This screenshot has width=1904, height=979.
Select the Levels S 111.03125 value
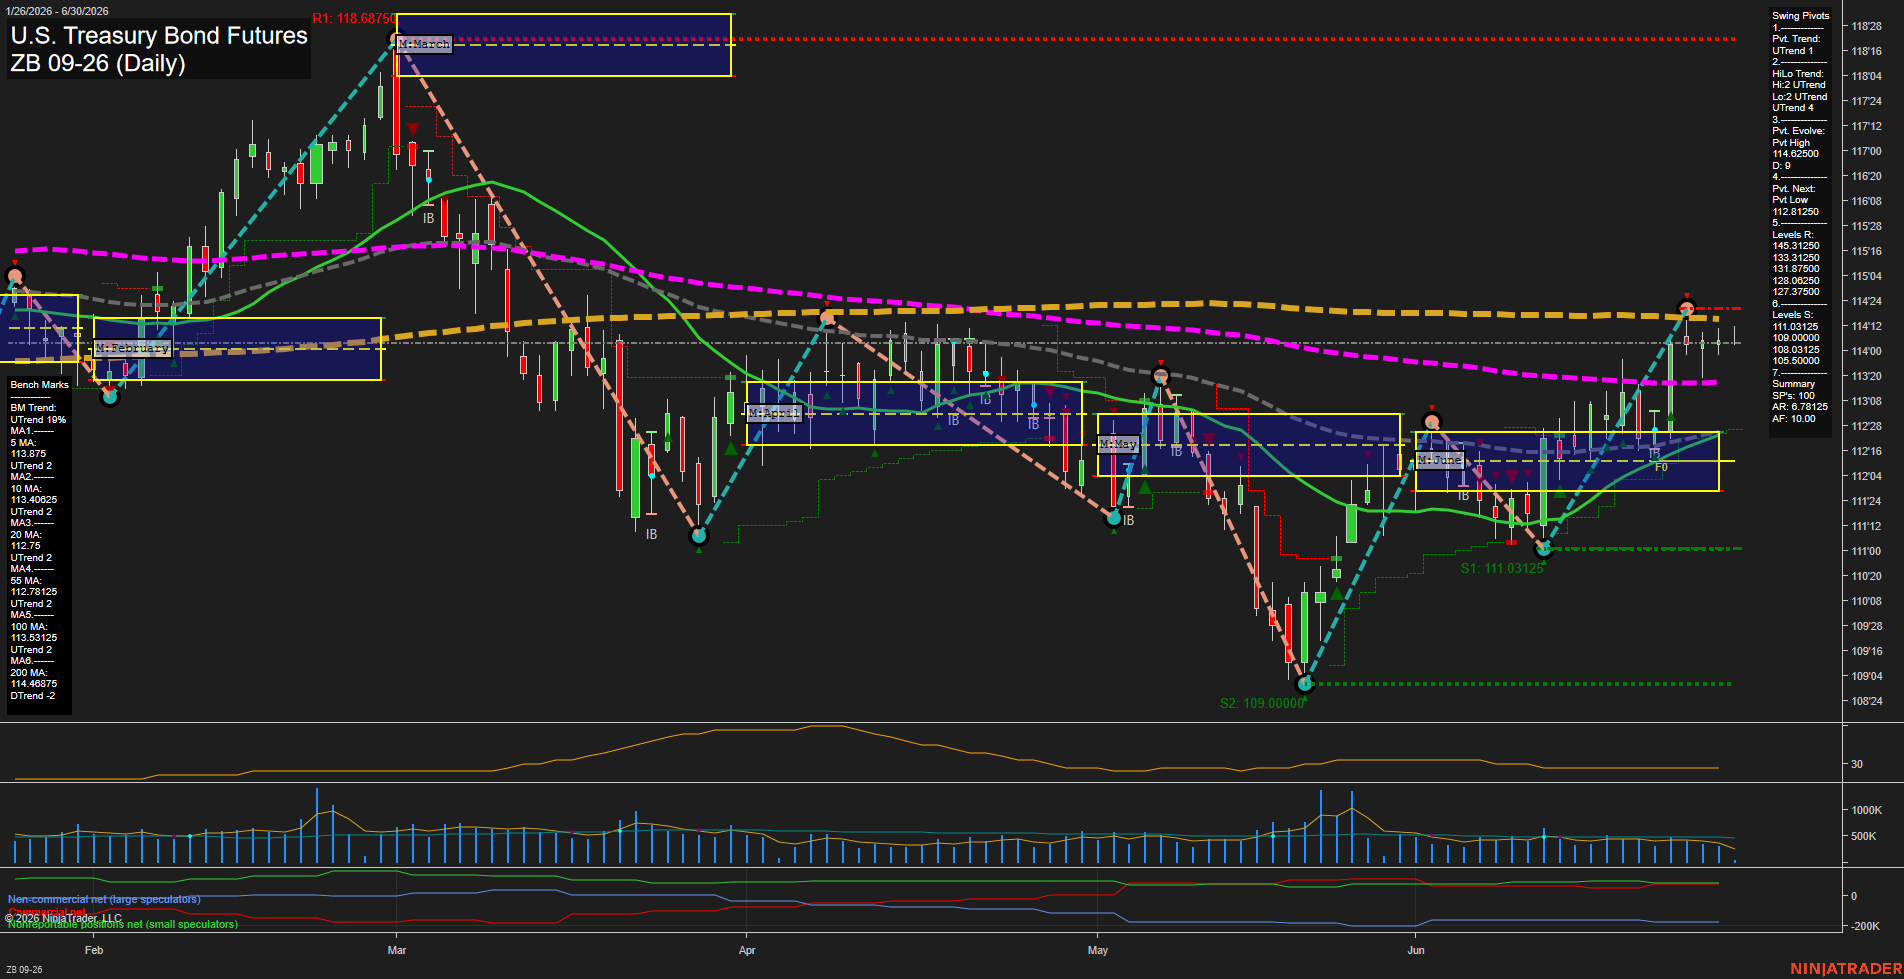[x=1796, y=326]
